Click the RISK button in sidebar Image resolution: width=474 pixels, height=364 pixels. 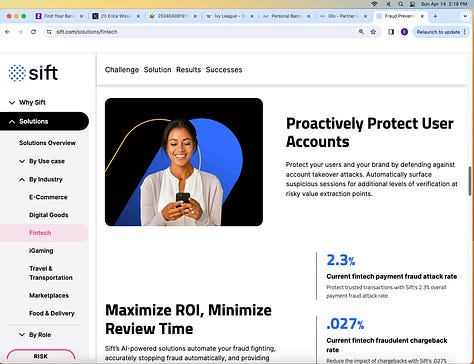(x=41, y=356)
